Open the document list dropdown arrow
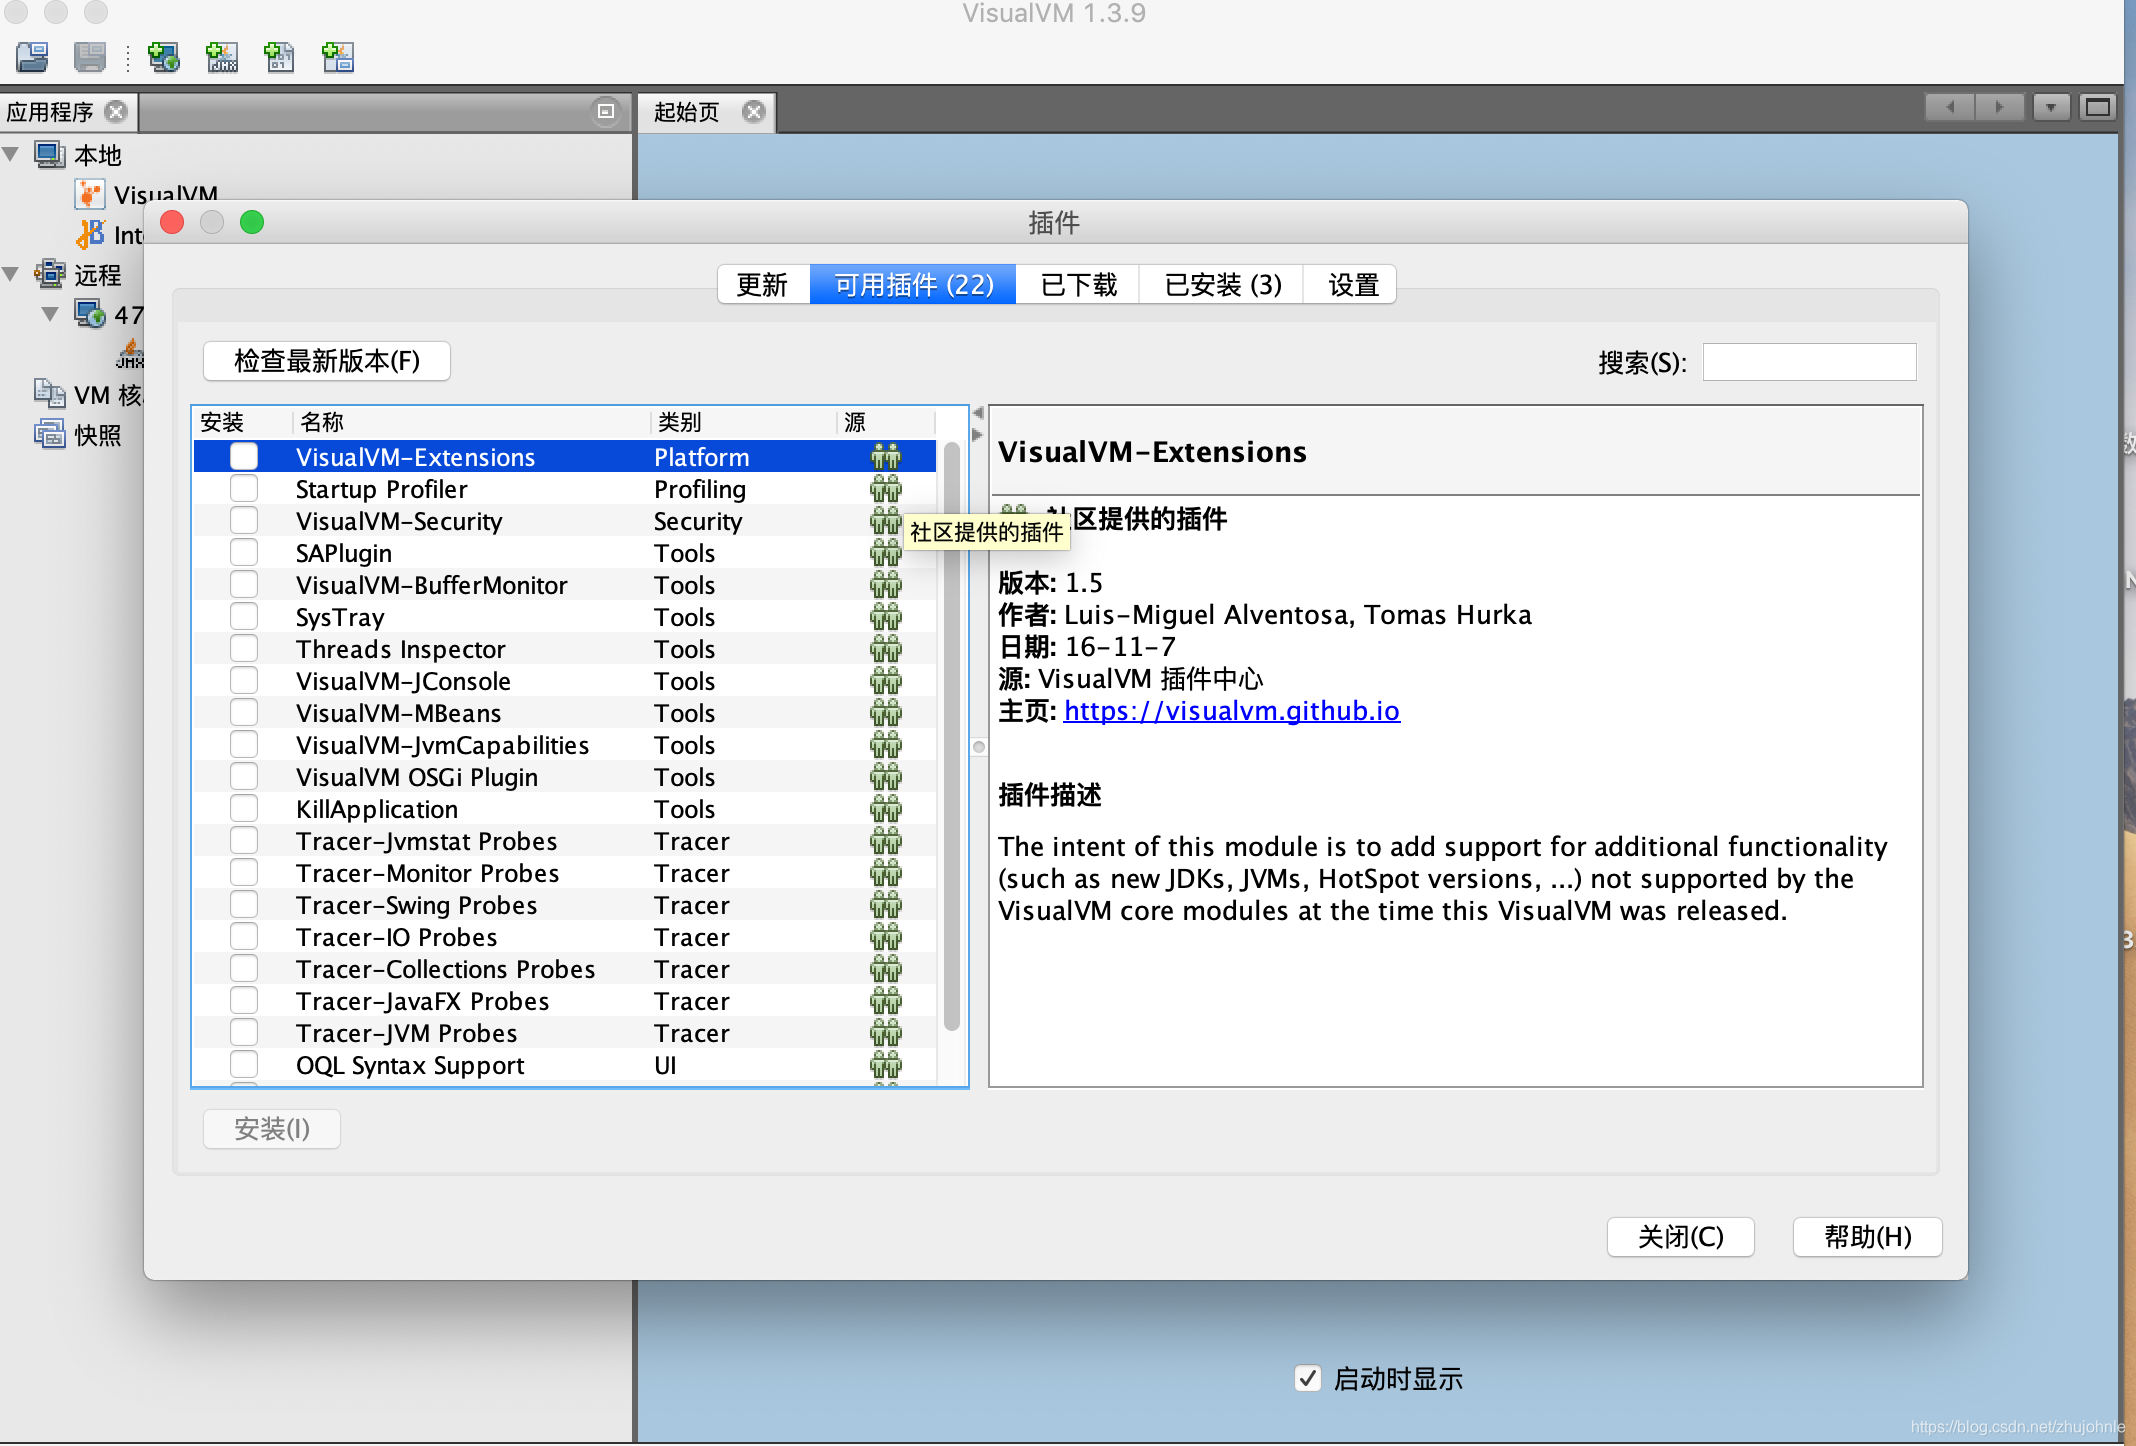The image size is (2136, 1446). click(x=2051, y=107)
